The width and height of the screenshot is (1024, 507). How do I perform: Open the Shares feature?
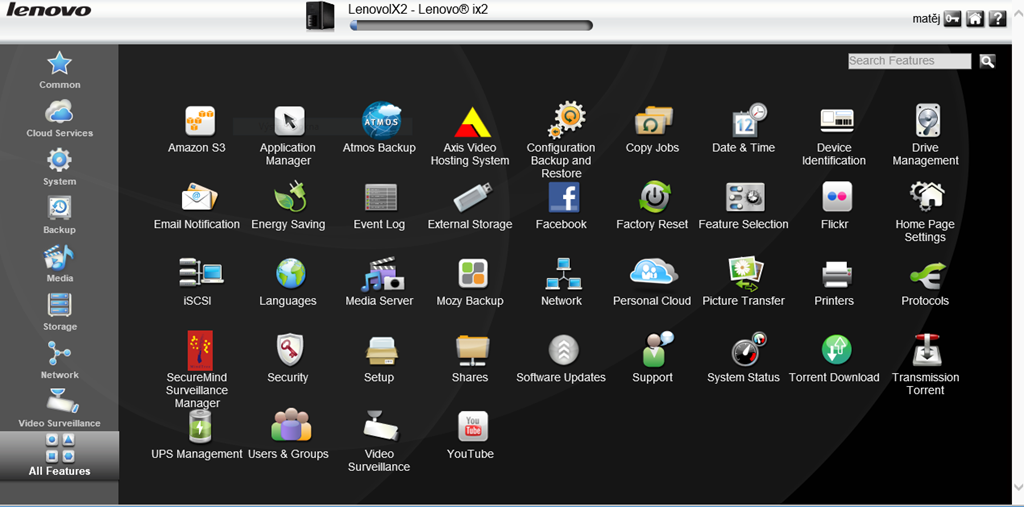470,351
